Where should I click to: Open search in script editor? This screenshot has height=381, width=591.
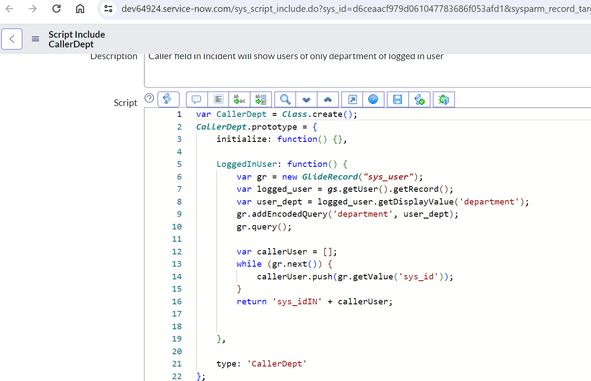pos(285,99)
